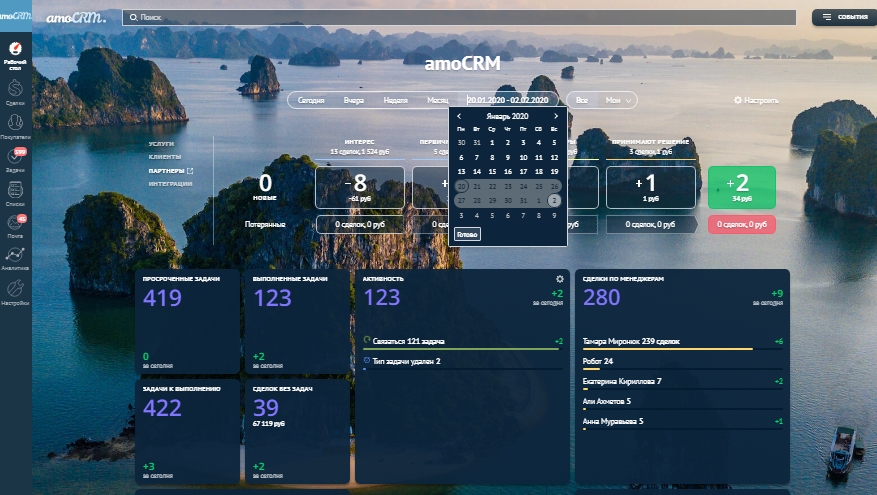877x495 pixels.
Task: Select the Неделя period tab
Action: click(x=395, y=100)
